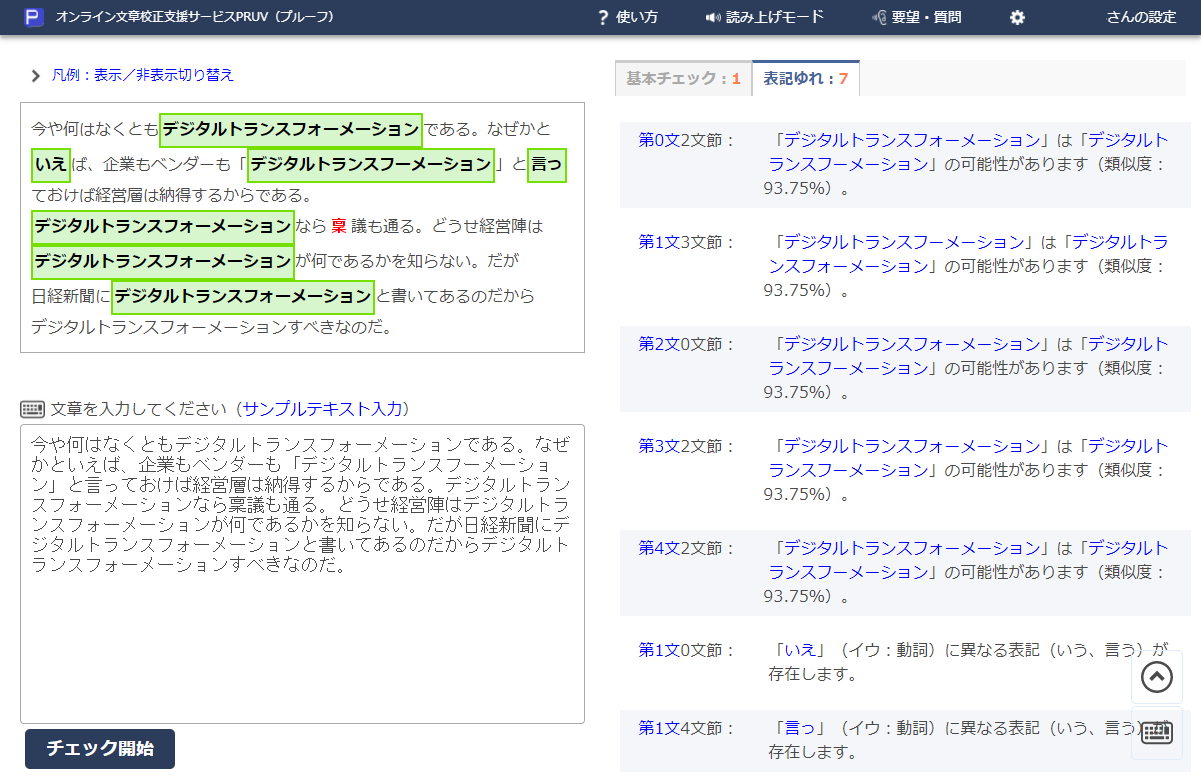Viewport: 1201px width, 776px height.
Task: Select the 表記ゆれ tab
Action: pyautogui.click(x=805, y=78)
